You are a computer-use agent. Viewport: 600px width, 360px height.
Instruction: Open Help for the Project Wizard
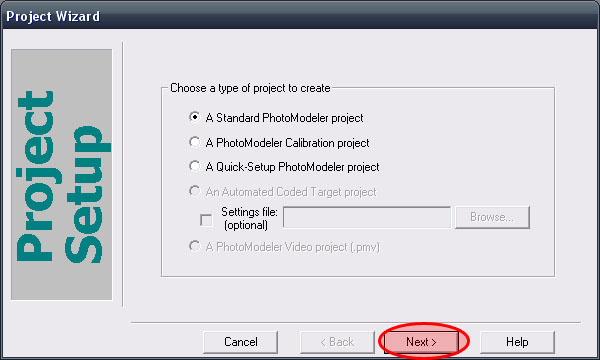click(517, 342)
